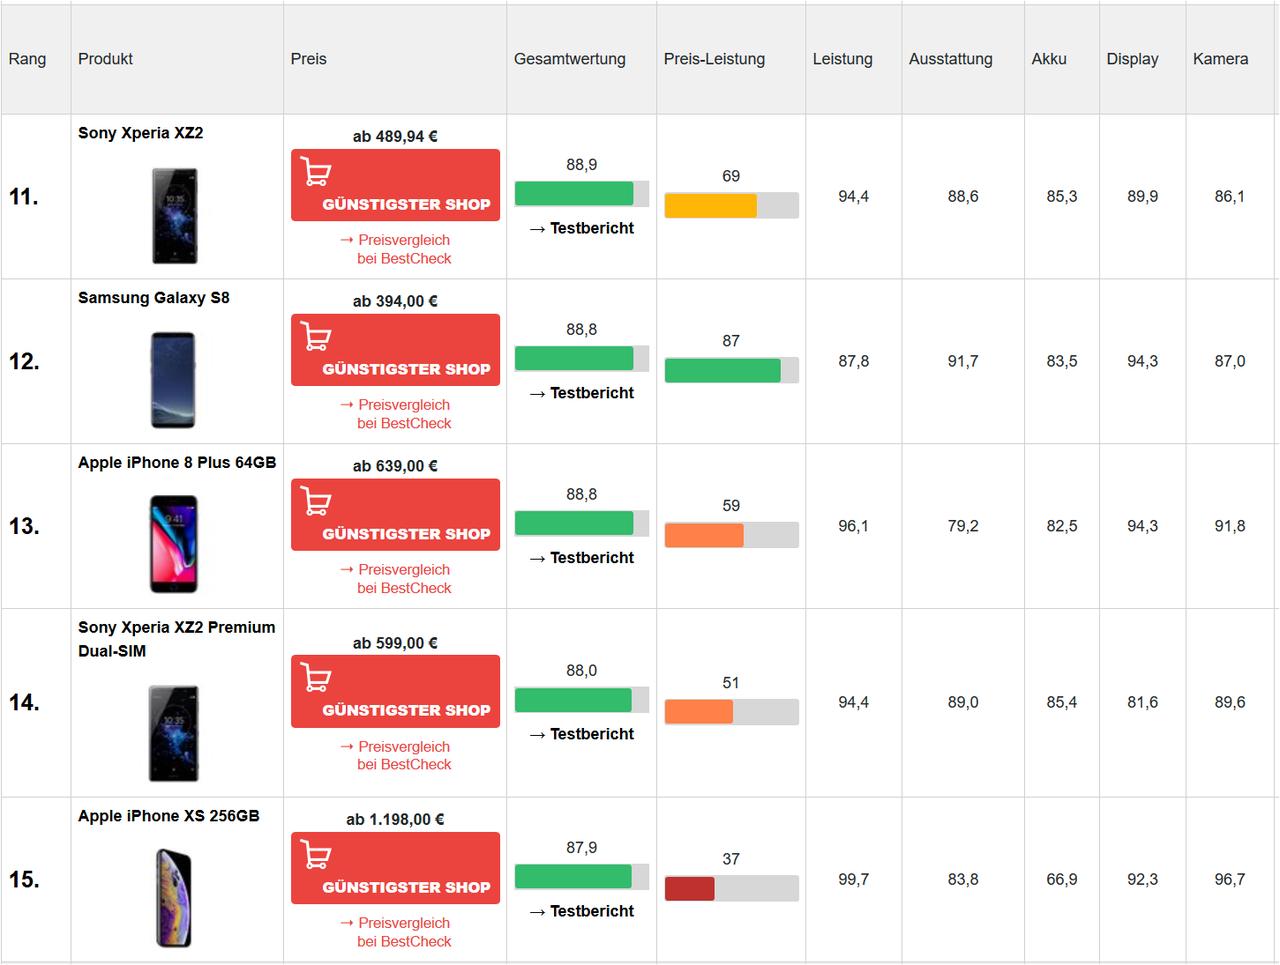Click the price 'ab 394,00 €'
The width and height of the screenshot is (1280, 965).
[x=395, y=302]
